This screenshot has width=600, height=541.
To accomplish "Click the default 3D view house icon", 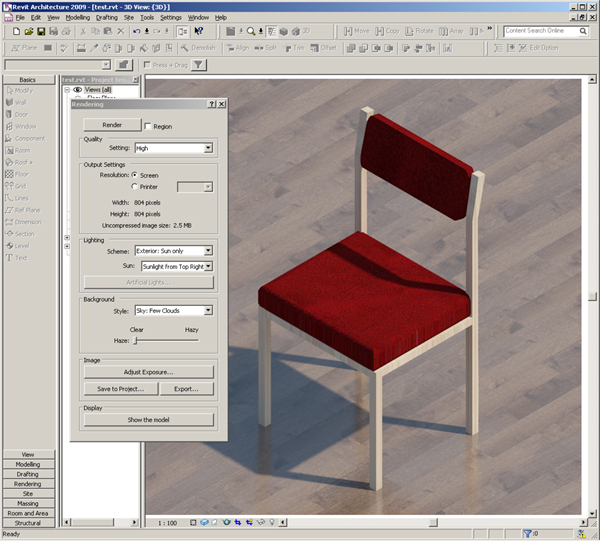I will click(x=296, y=31).
